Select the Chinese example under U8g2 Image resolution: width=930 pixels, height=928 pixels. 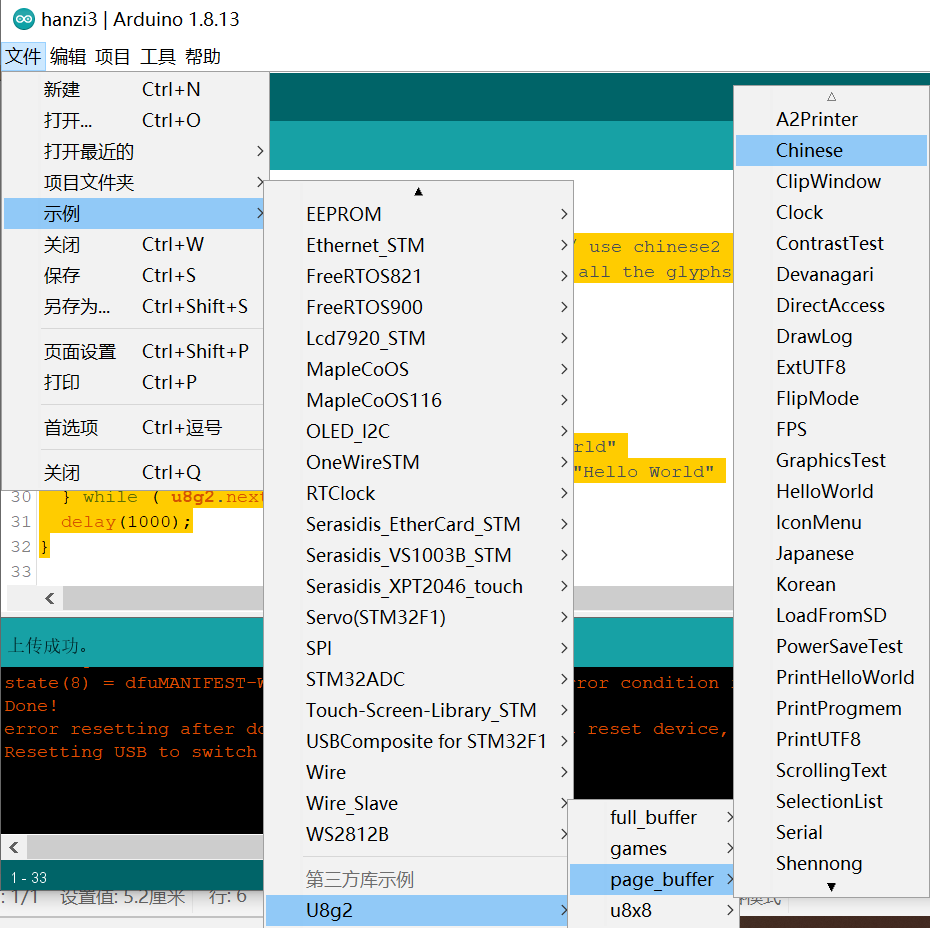tap(810, 150)
